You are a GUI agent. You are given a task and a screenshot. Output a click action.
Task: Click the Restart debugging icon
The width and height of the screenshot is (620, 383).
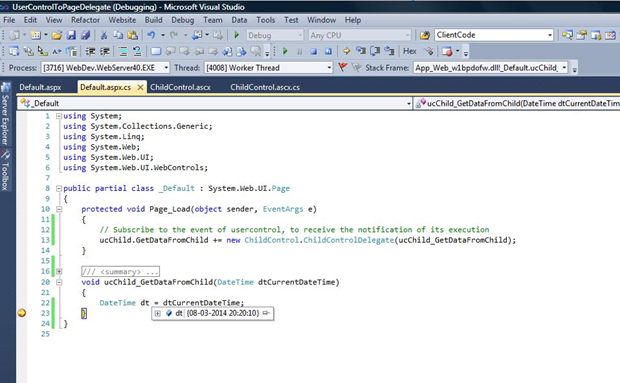tap(328, 51)
